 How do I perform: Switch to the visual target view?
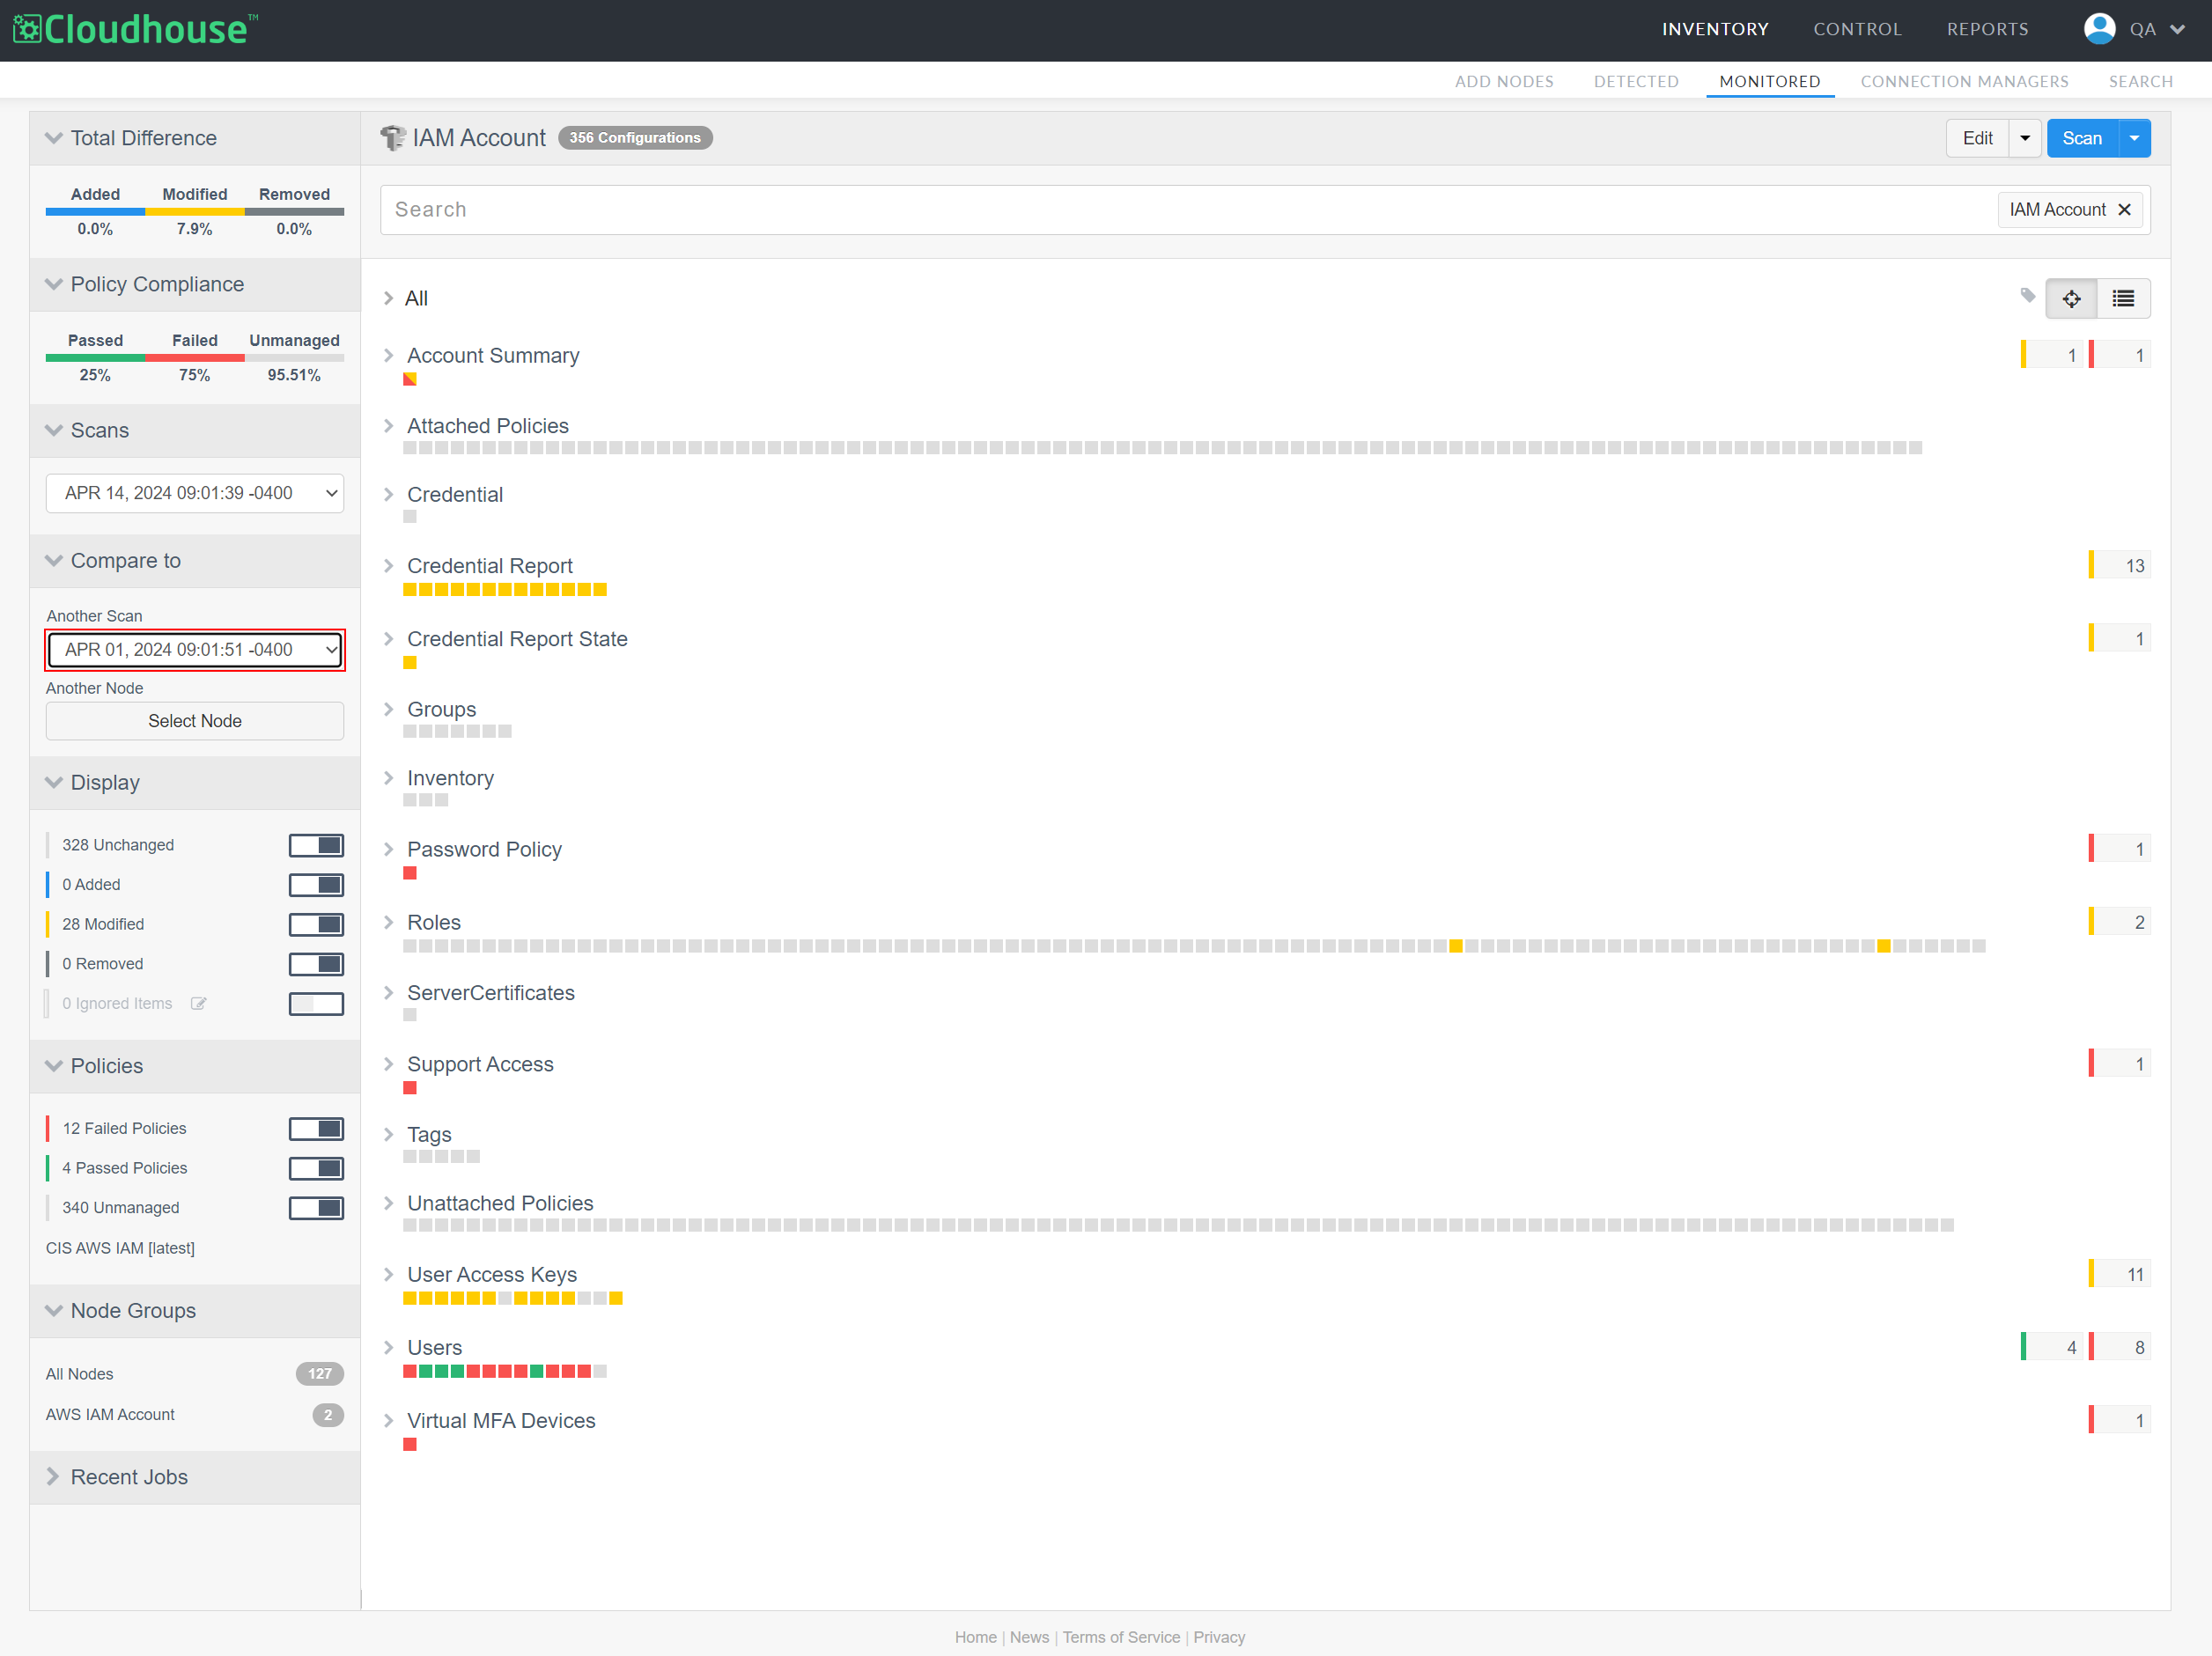2071,298
